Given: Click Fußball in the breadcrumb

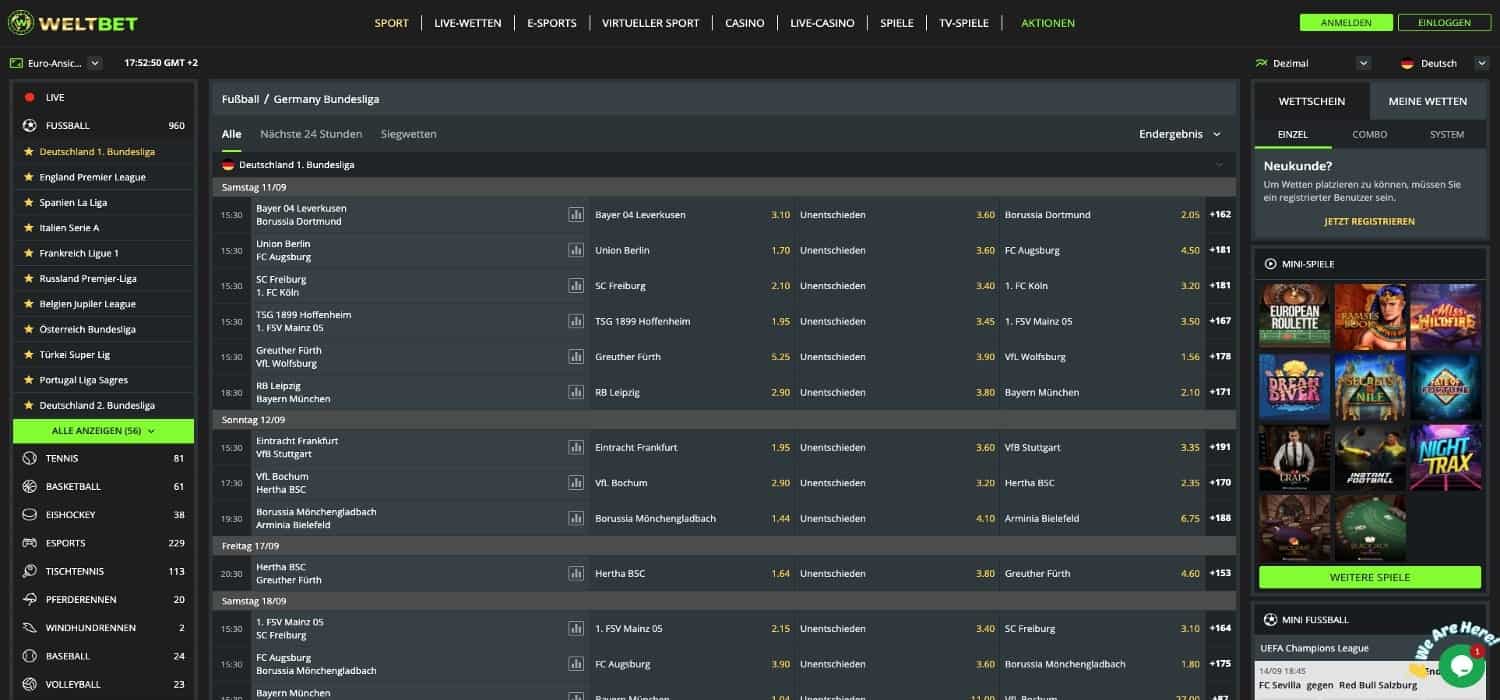Looking at the screenshot, I should tap(241, 99).
